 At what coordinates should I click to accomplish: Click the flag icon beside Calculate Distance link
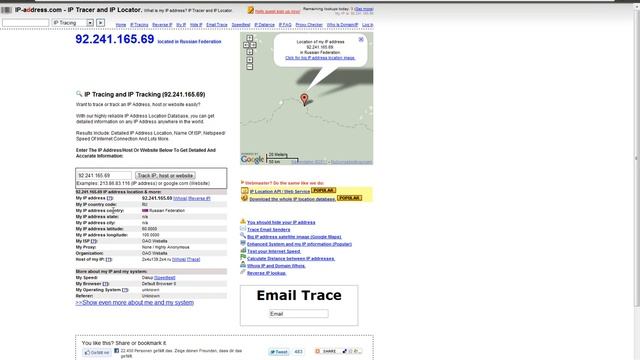[x=243, y=257]
